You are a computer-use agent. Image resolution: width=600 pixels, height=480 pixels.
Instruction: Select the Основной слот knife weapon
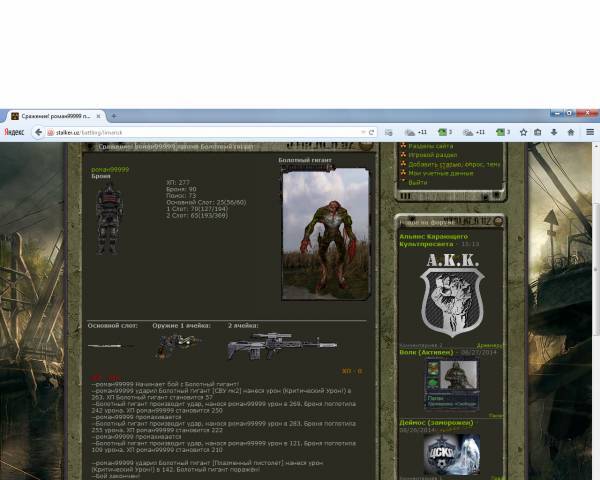click(x=111, y=346)
